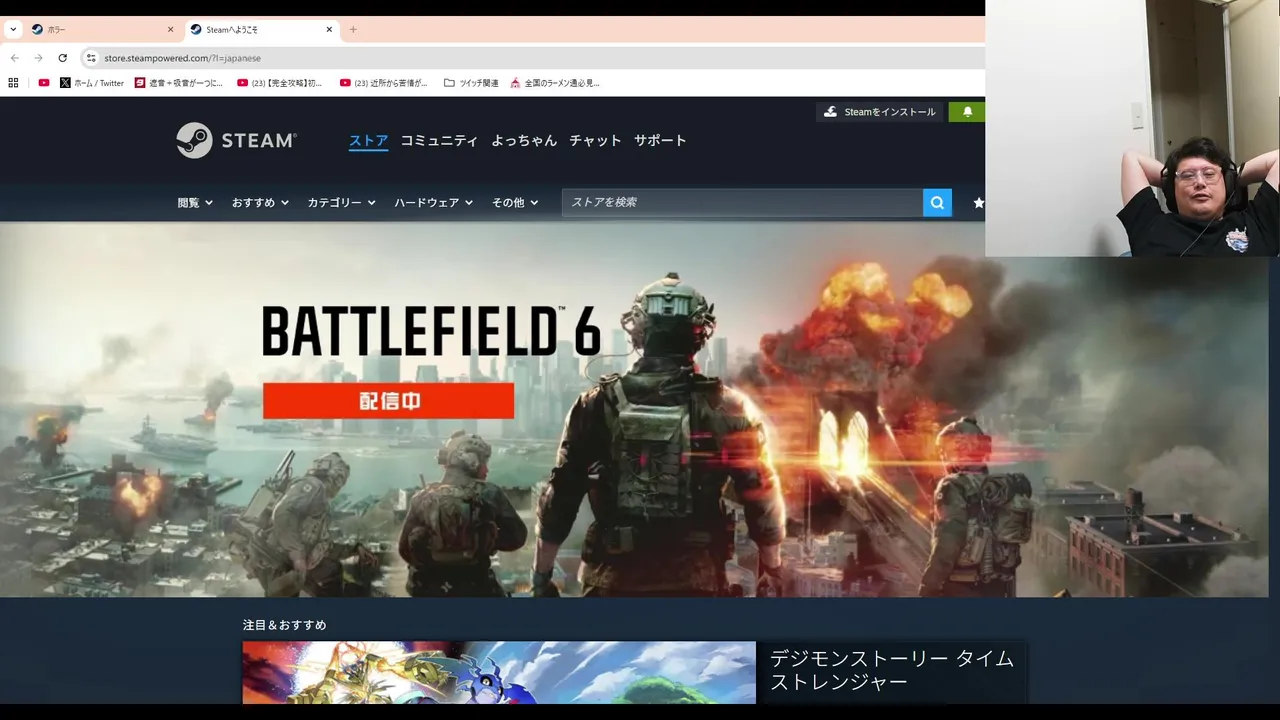Expand the ハードウェア dropdown
This screenshot has width=1280, height=720.
tap(434, 202)
